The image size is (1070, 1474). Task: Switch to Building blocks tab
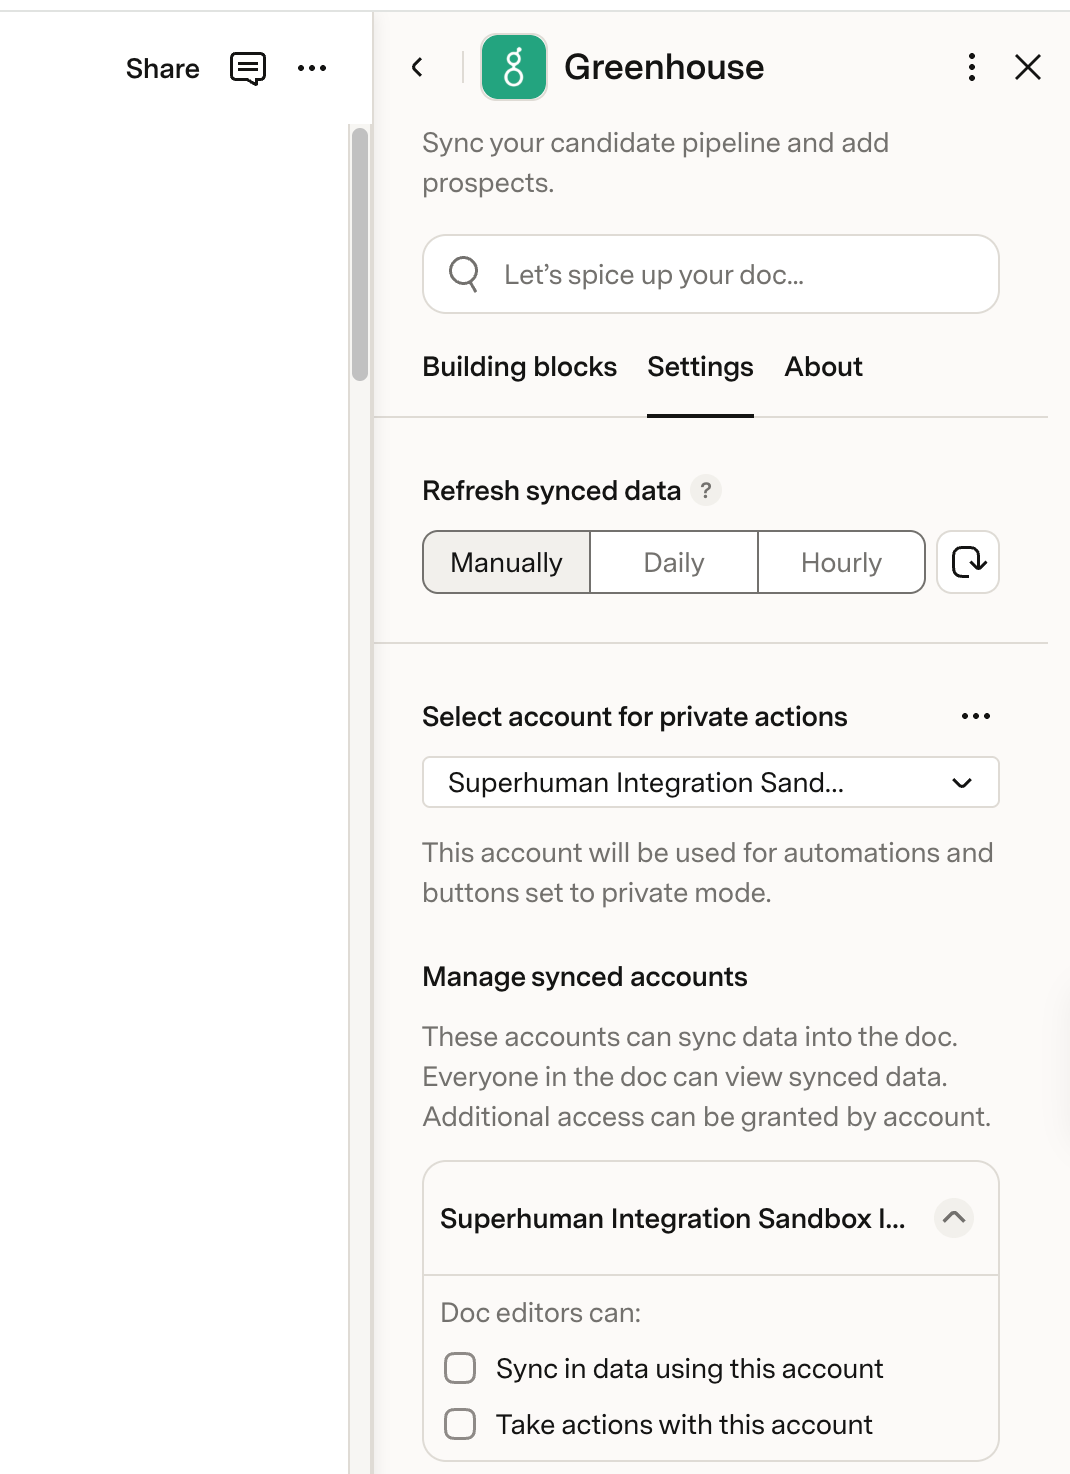pos(520,367)
